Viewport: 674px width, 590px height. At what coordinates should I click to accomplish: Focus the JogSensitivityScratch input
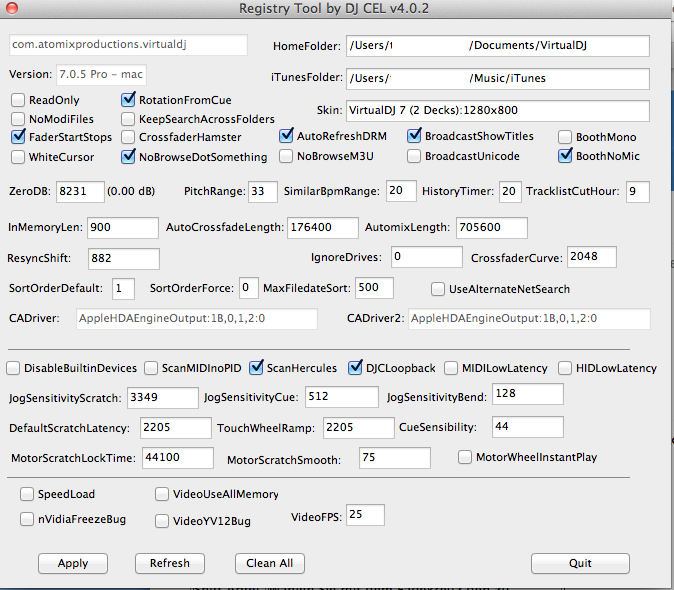coord(163,398)
